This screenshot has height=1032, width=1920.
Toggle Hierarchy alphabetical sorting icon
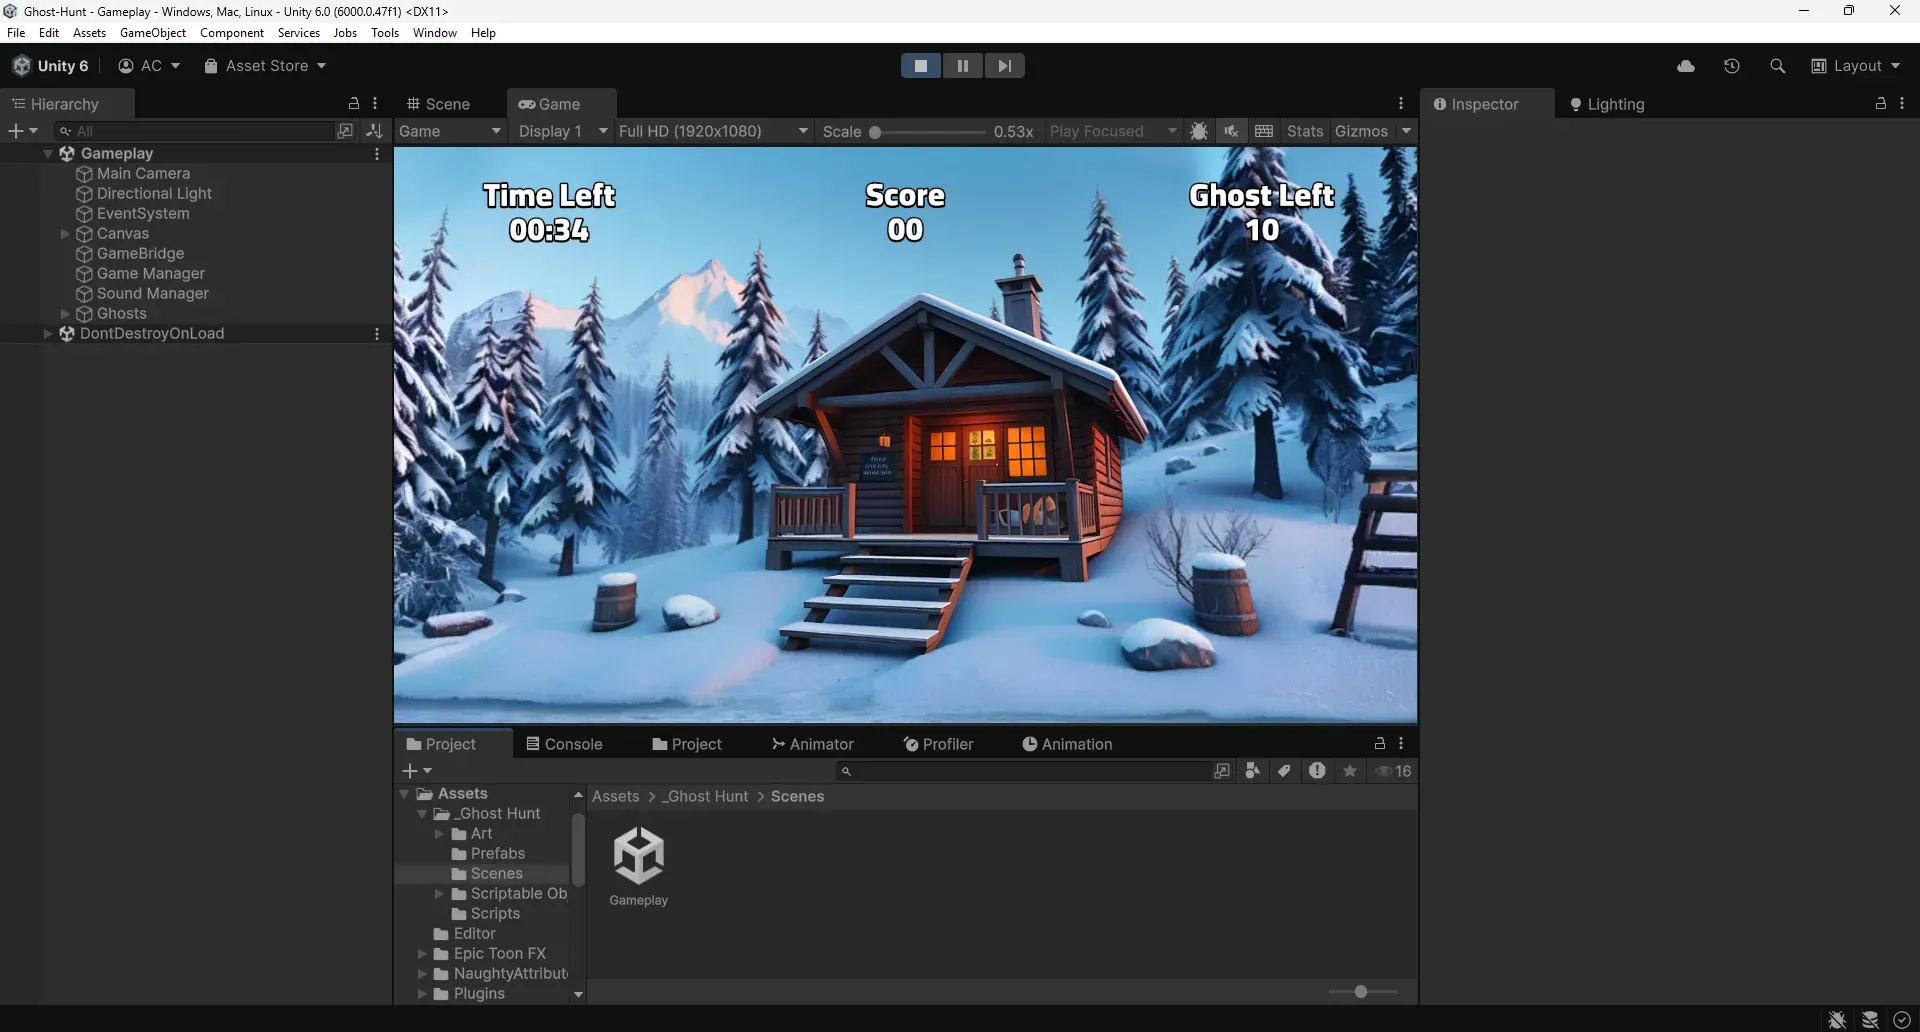click(375, 131)
